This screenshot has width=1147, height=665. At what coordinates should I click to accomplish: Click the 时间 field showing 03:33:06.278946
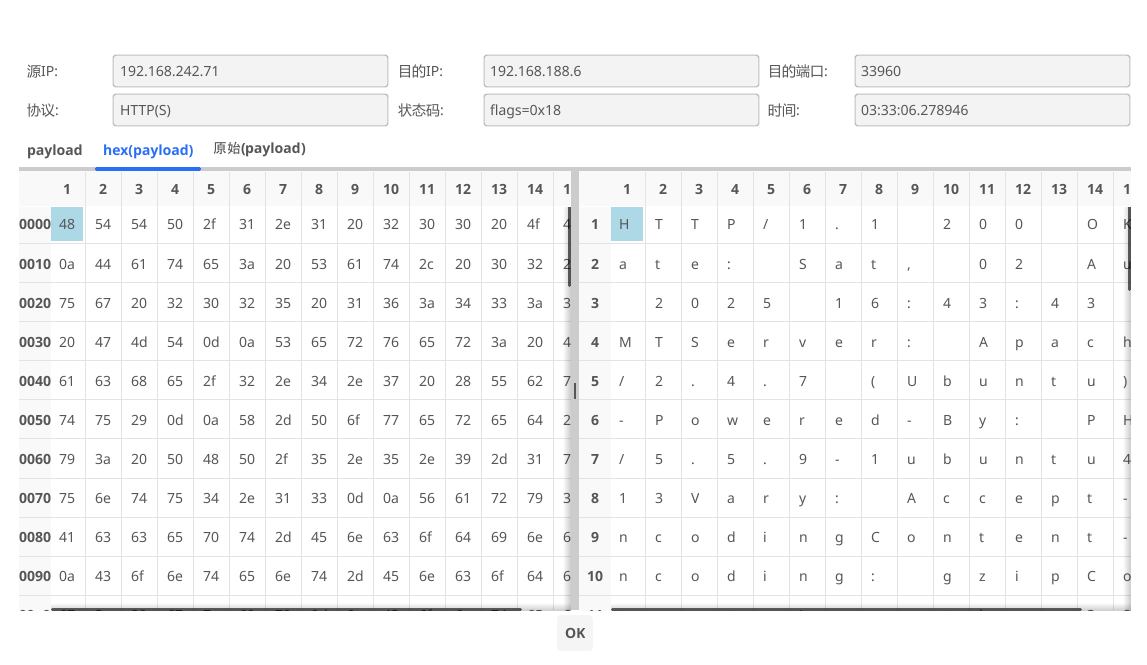click(992, 110)
